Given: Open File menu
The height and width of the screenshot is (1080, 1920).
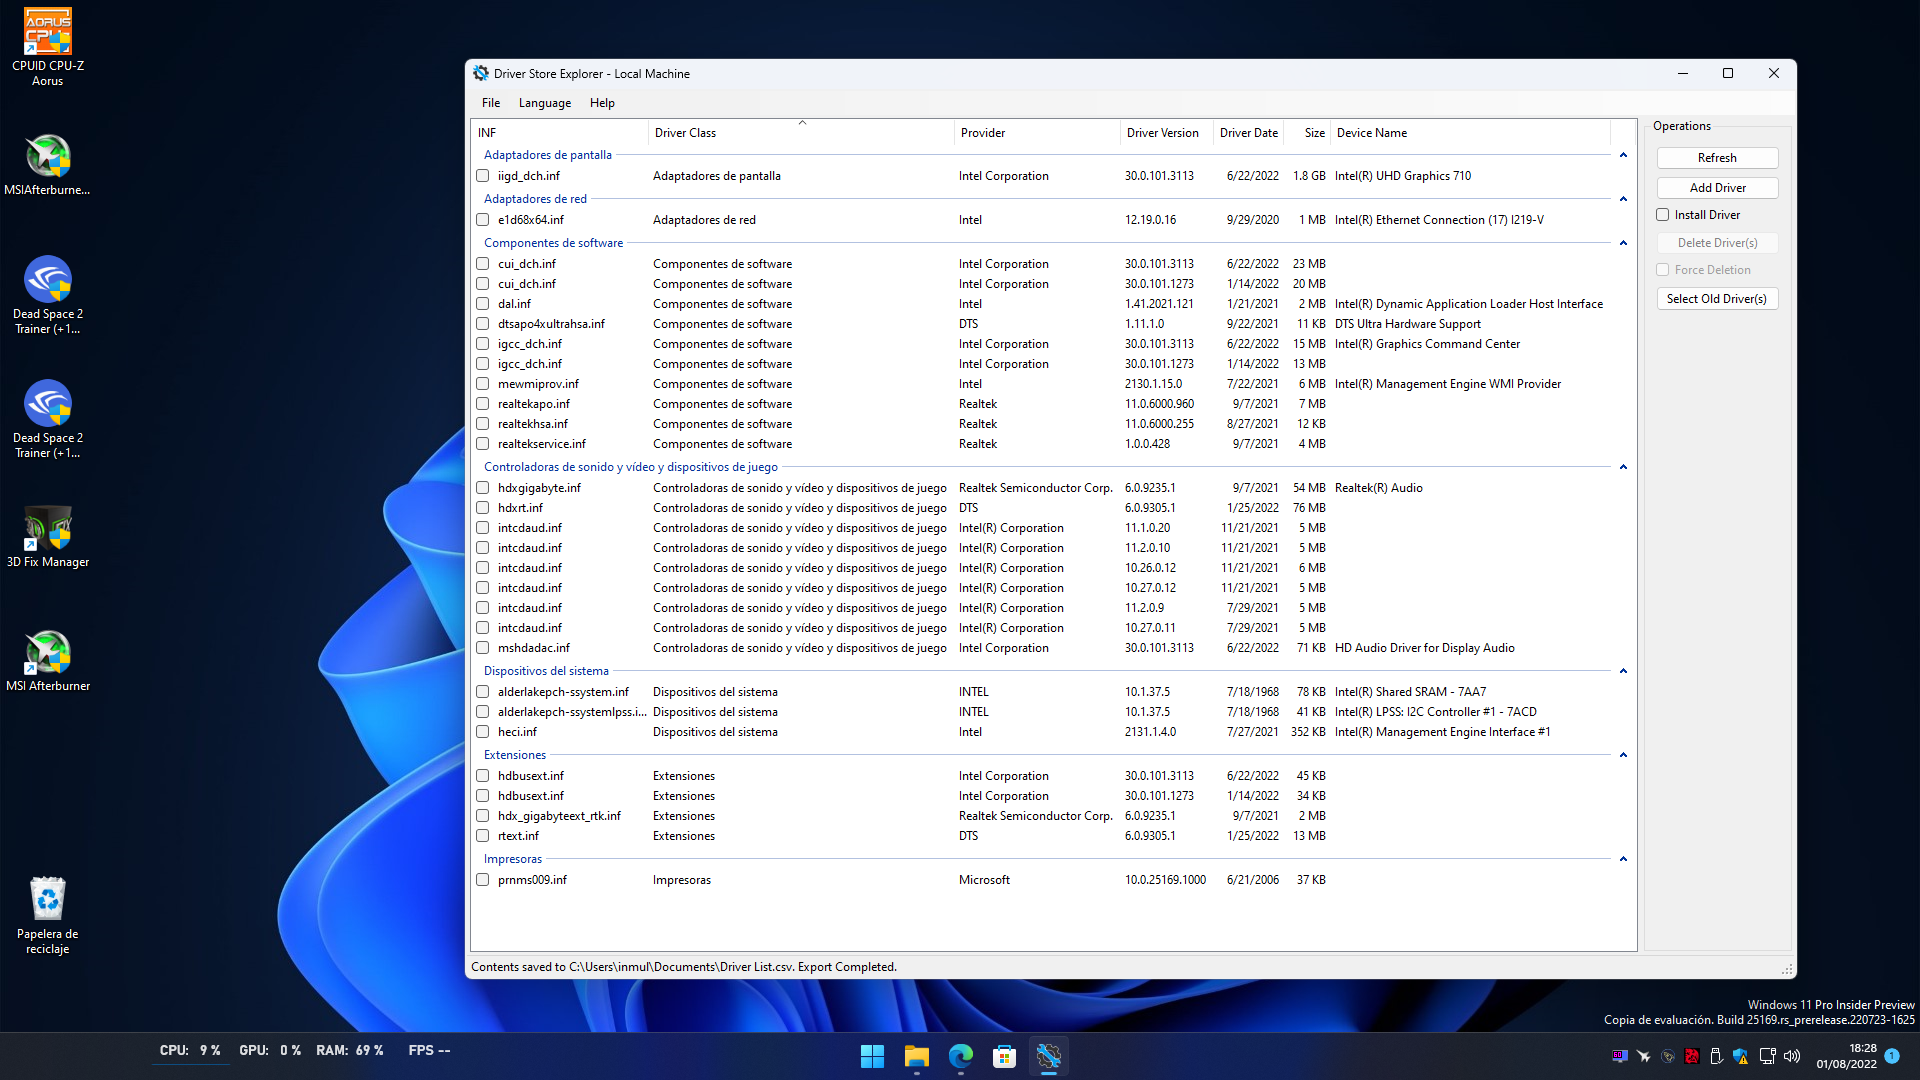Looking at the screenshot, I should coord(490,103).
